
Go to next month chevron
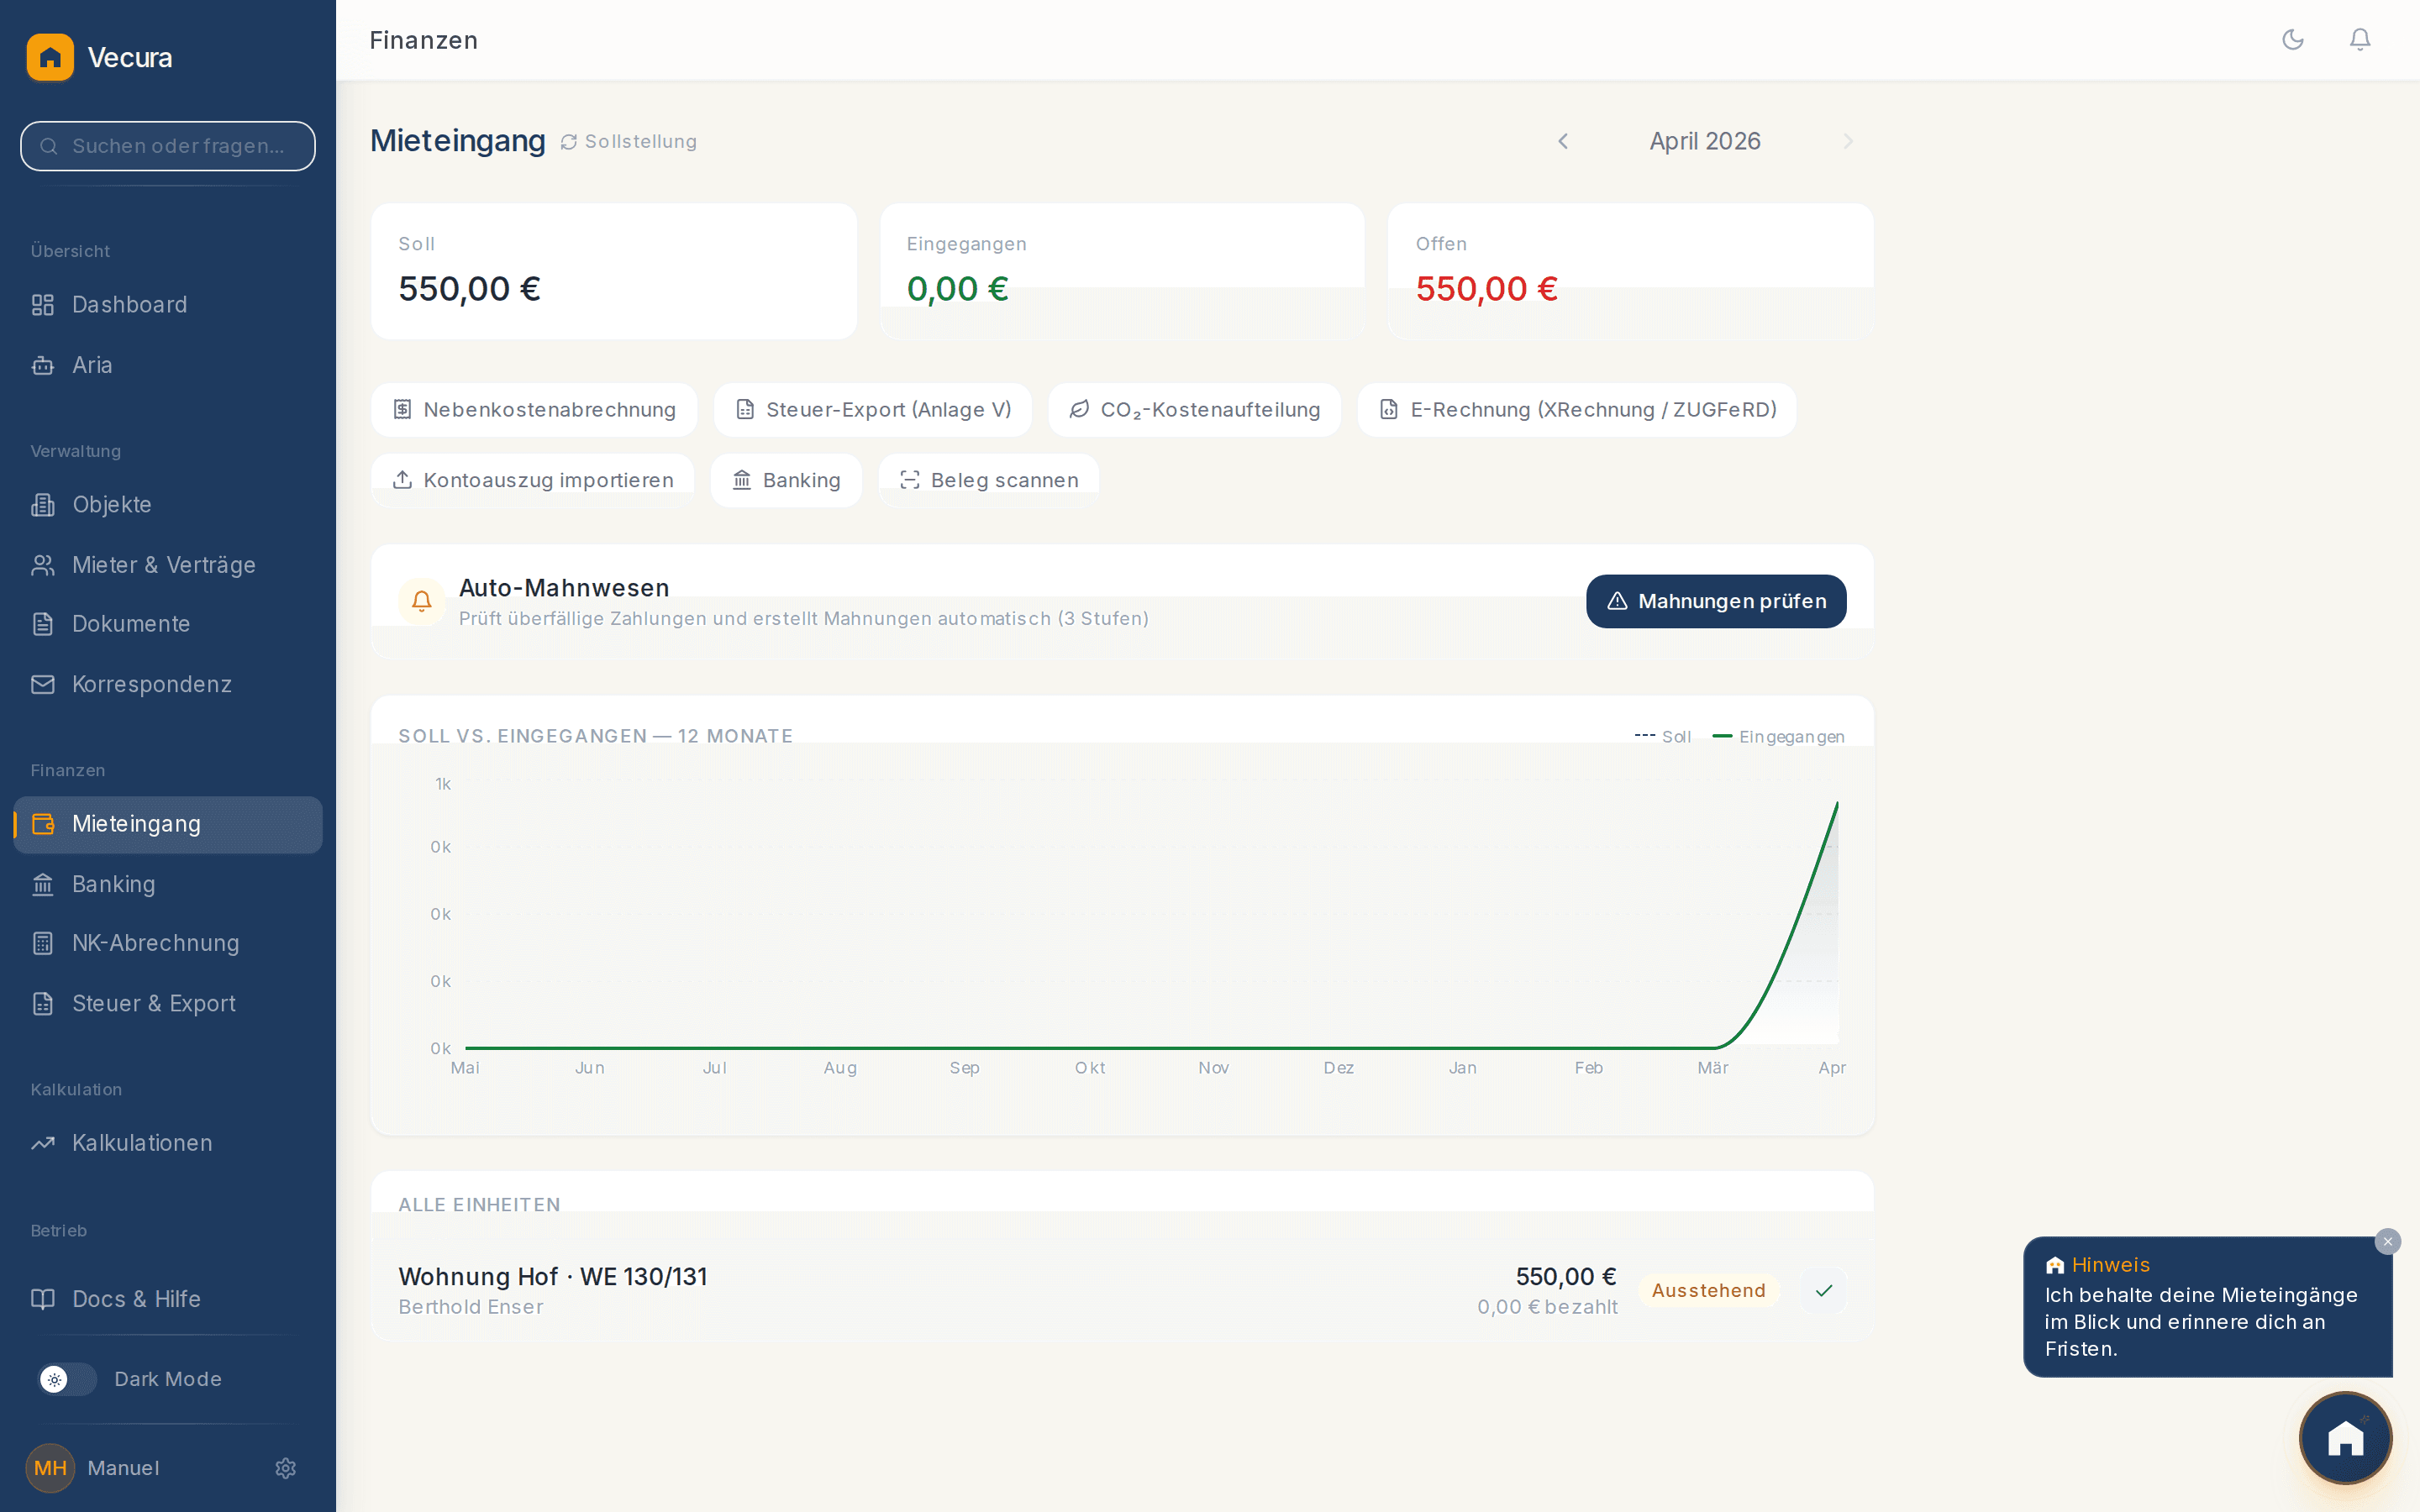pyautogui.click(x=1848, y=142)
